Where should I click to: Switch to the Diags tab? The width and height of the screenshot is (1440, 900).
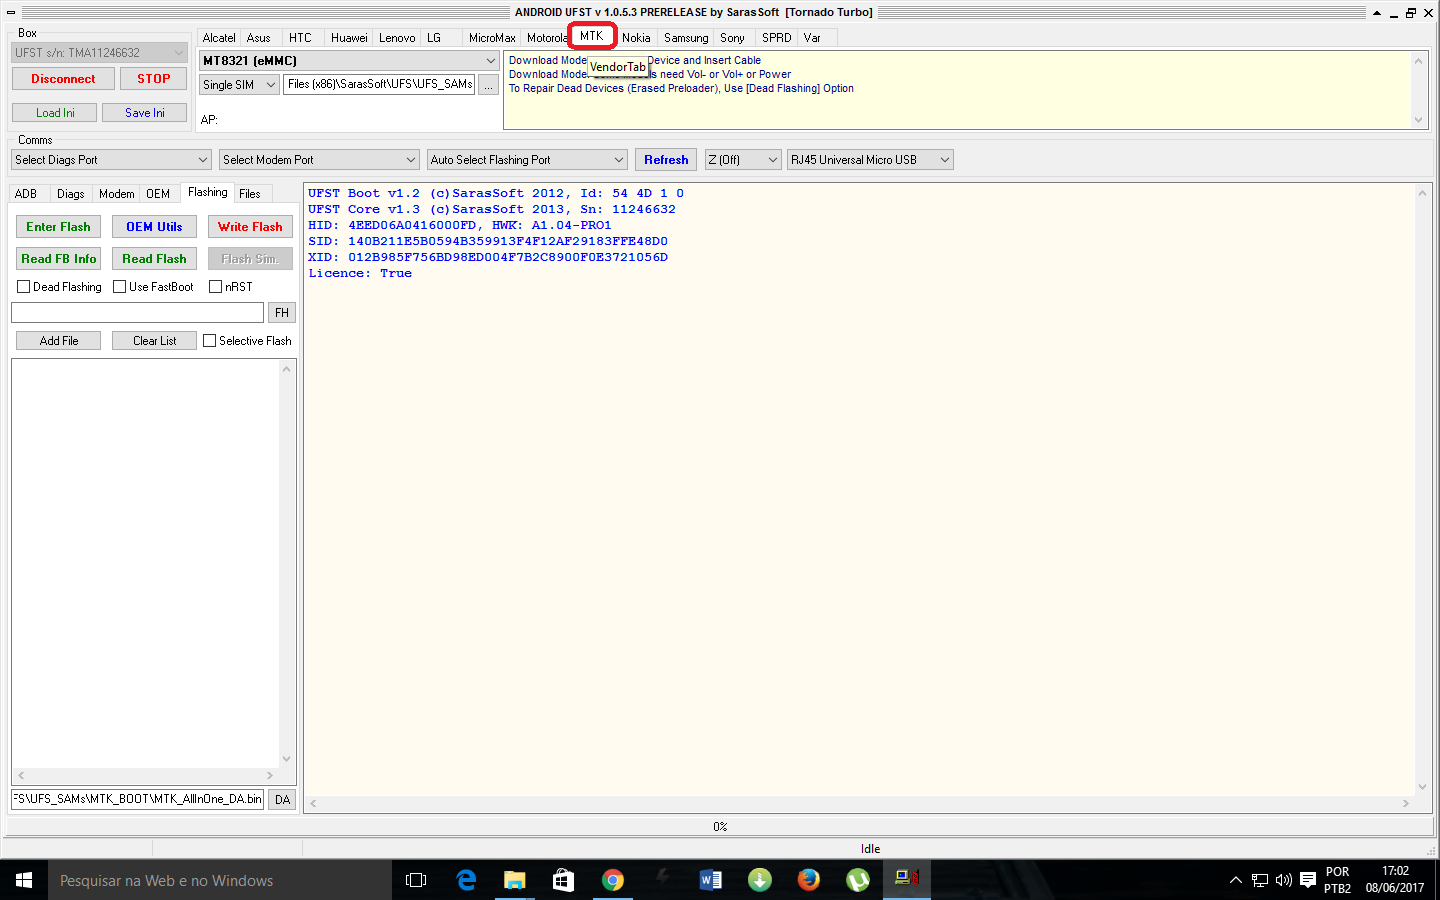[71, 194]
